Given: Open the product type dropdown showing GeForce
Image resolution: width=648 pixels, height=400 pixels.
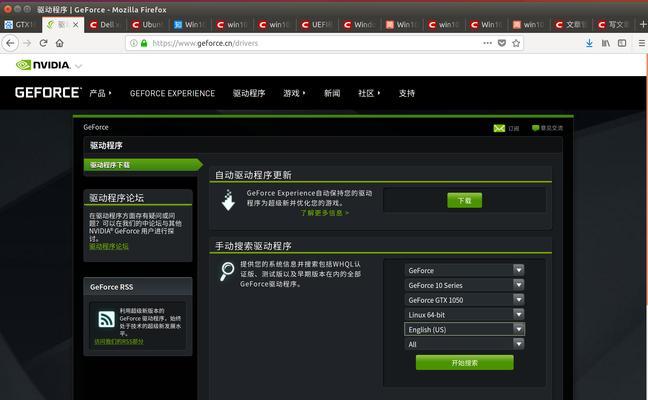Looking at the screenshot, I should (x=464, y=270).
